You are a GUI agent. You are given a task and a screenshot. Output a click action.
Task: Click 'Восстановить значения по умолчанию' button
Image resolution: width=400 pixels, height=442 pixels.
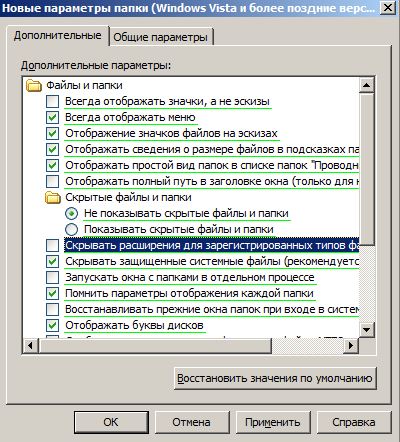point(275,378)
